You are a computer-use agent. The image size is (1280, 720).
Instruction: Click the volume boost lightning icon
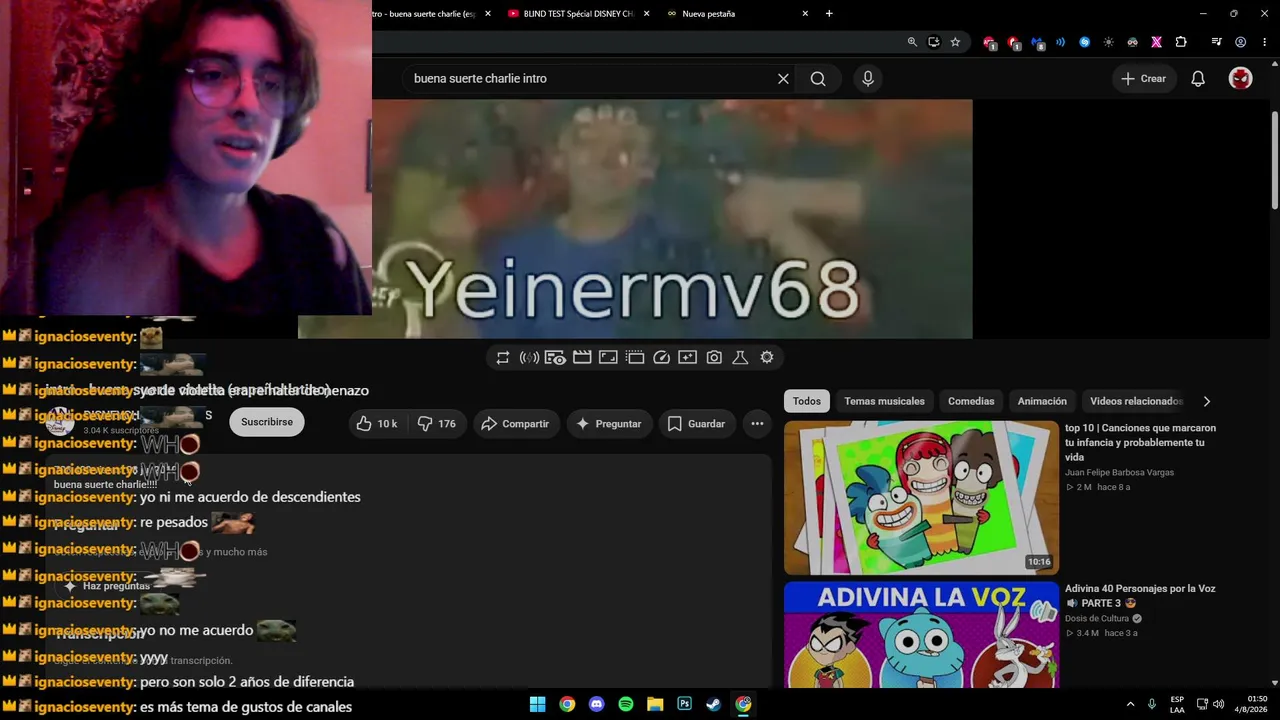click(x=529, y=357)
